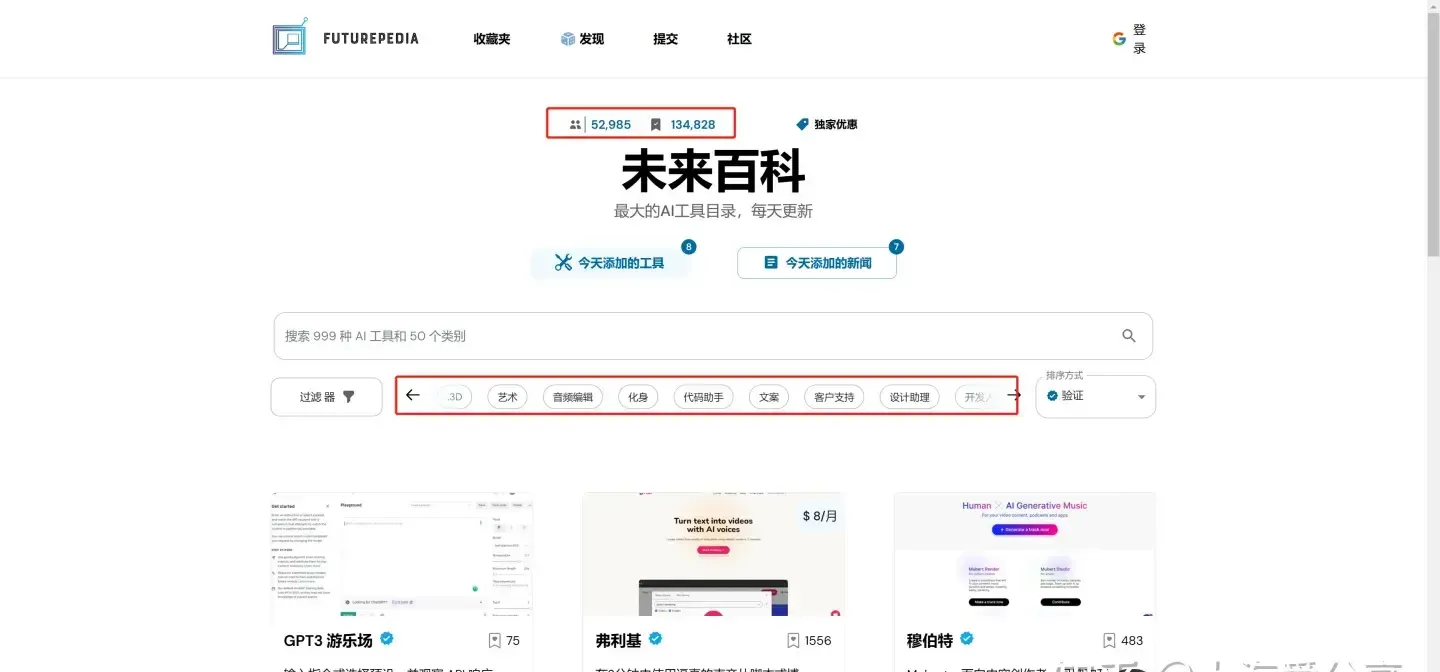
Task: Click the Futurepedia logo icon
Action: click(290, 37)
